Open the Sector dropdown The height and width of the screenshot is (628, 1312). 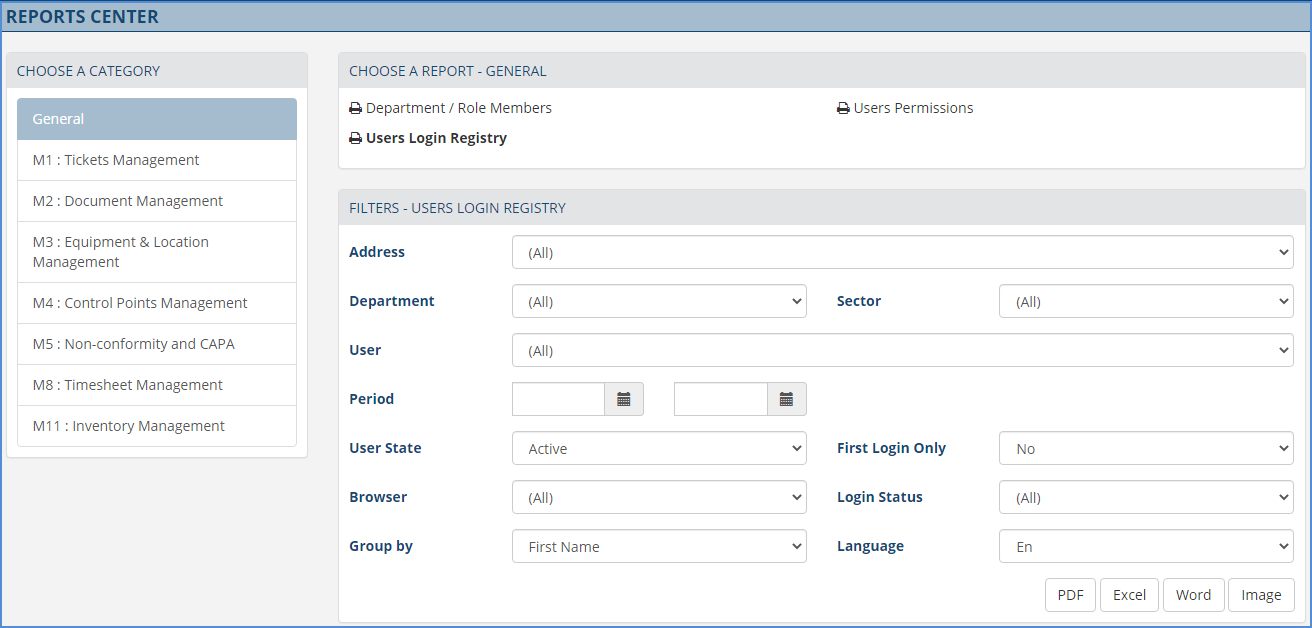(1145, 301)
